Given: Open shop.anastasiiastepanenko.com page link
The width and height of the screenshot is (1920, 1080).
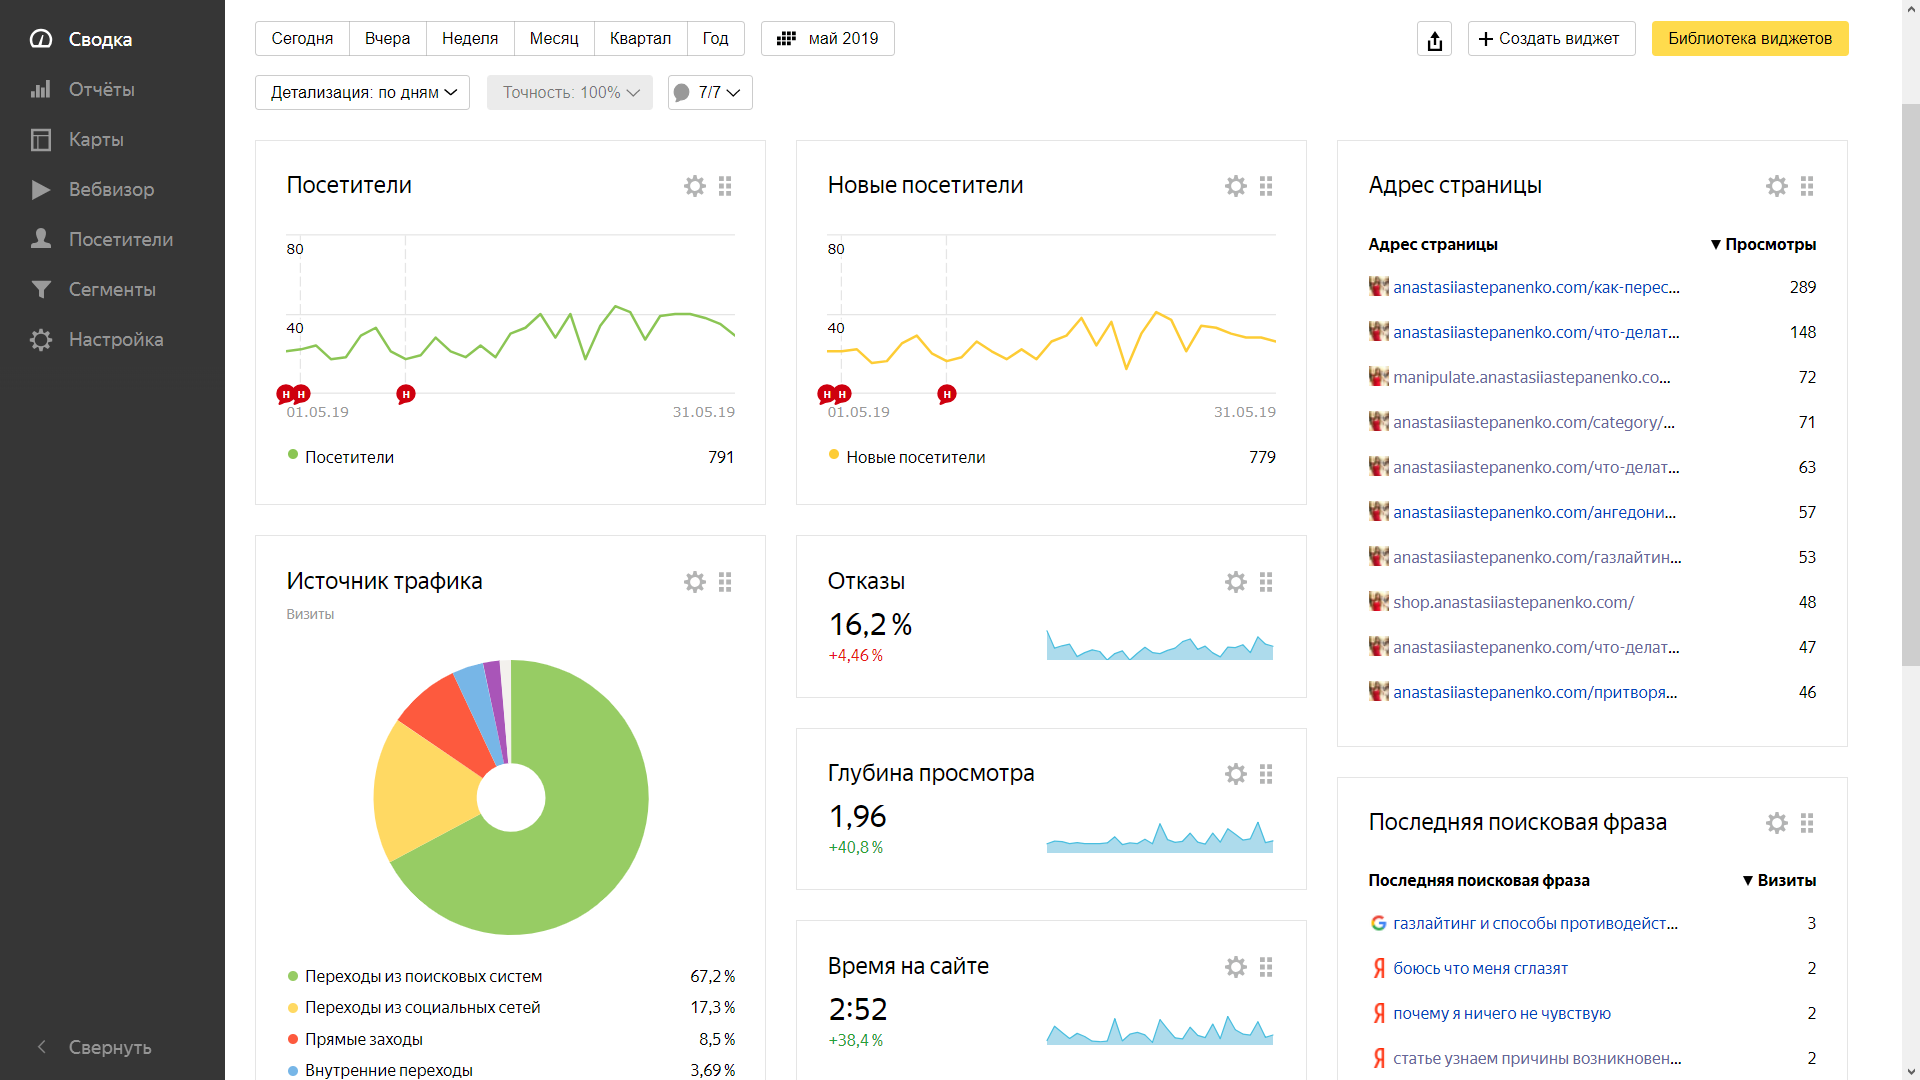Looking at the screenshot, I should [1513, 602].
